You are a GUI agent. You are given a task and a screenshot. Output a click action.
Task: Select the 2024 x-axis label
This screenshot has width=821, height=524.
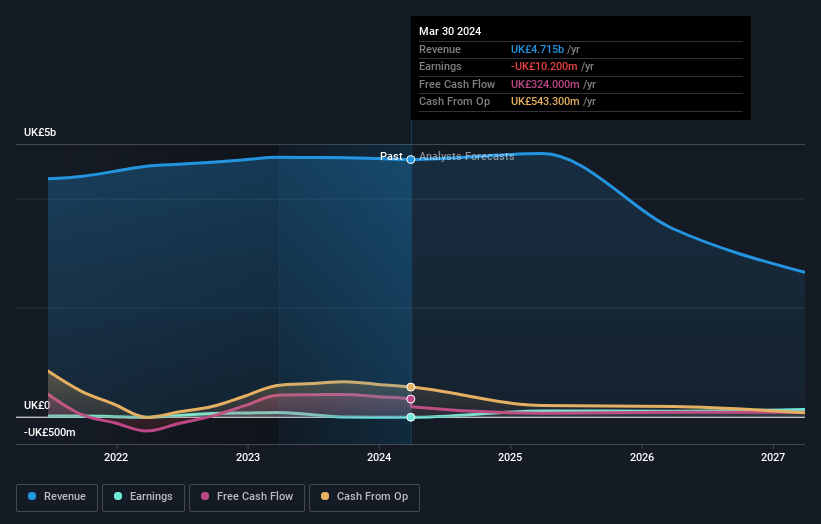tap(379, 457)
